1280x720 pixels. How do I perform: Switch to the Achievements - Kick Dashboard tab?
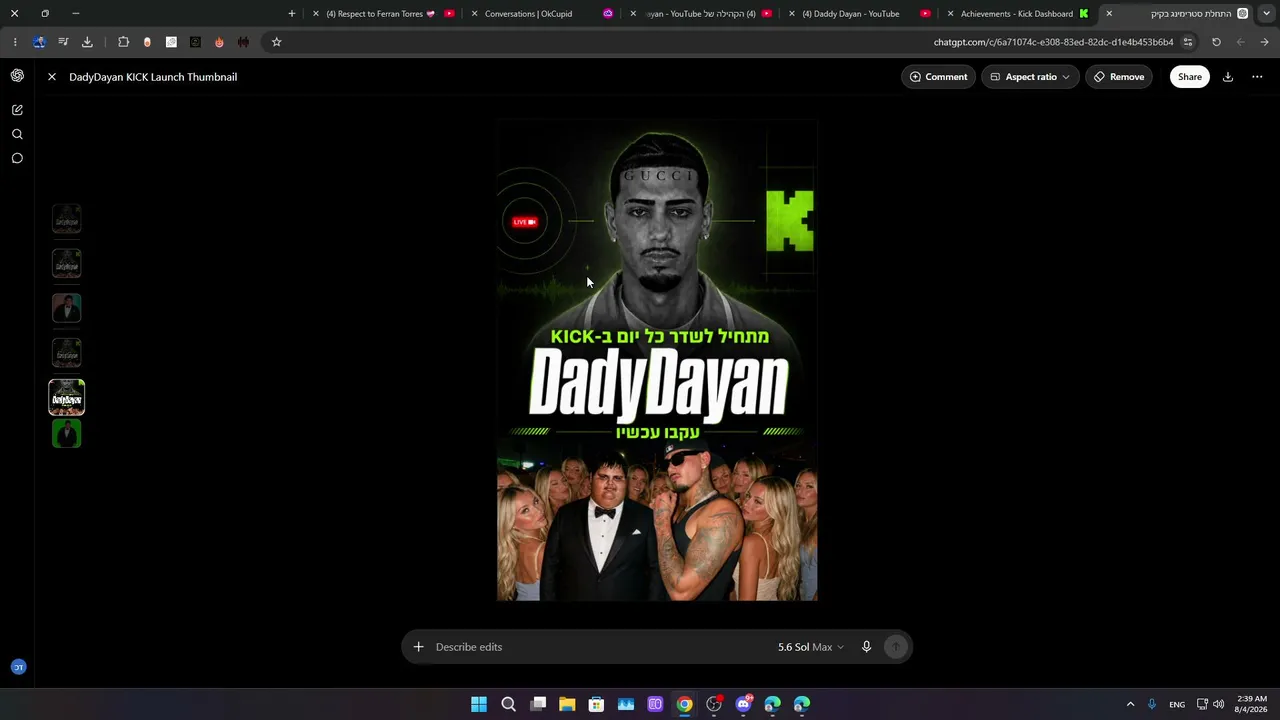click(1020, 14)
